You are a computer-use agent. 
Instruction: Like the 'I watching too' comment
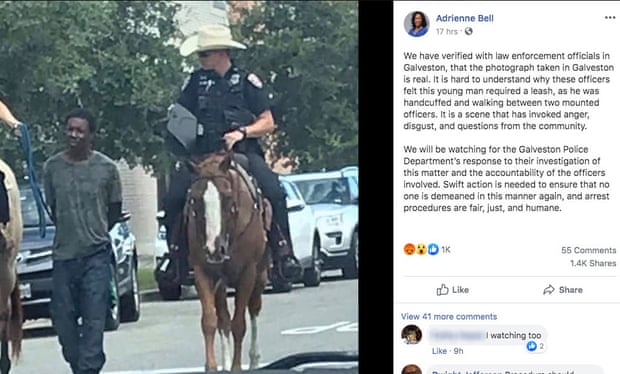(x=439, y=351)
